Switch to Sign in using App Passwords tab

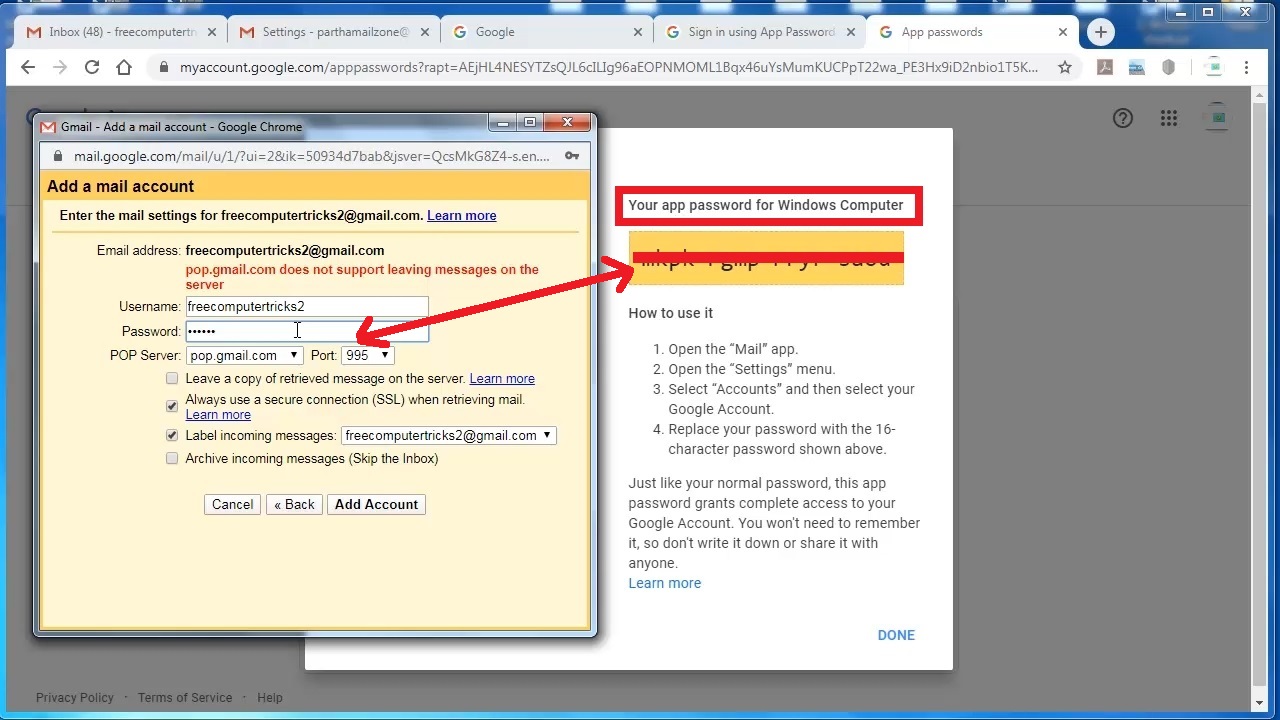click(x=760, y=32)
